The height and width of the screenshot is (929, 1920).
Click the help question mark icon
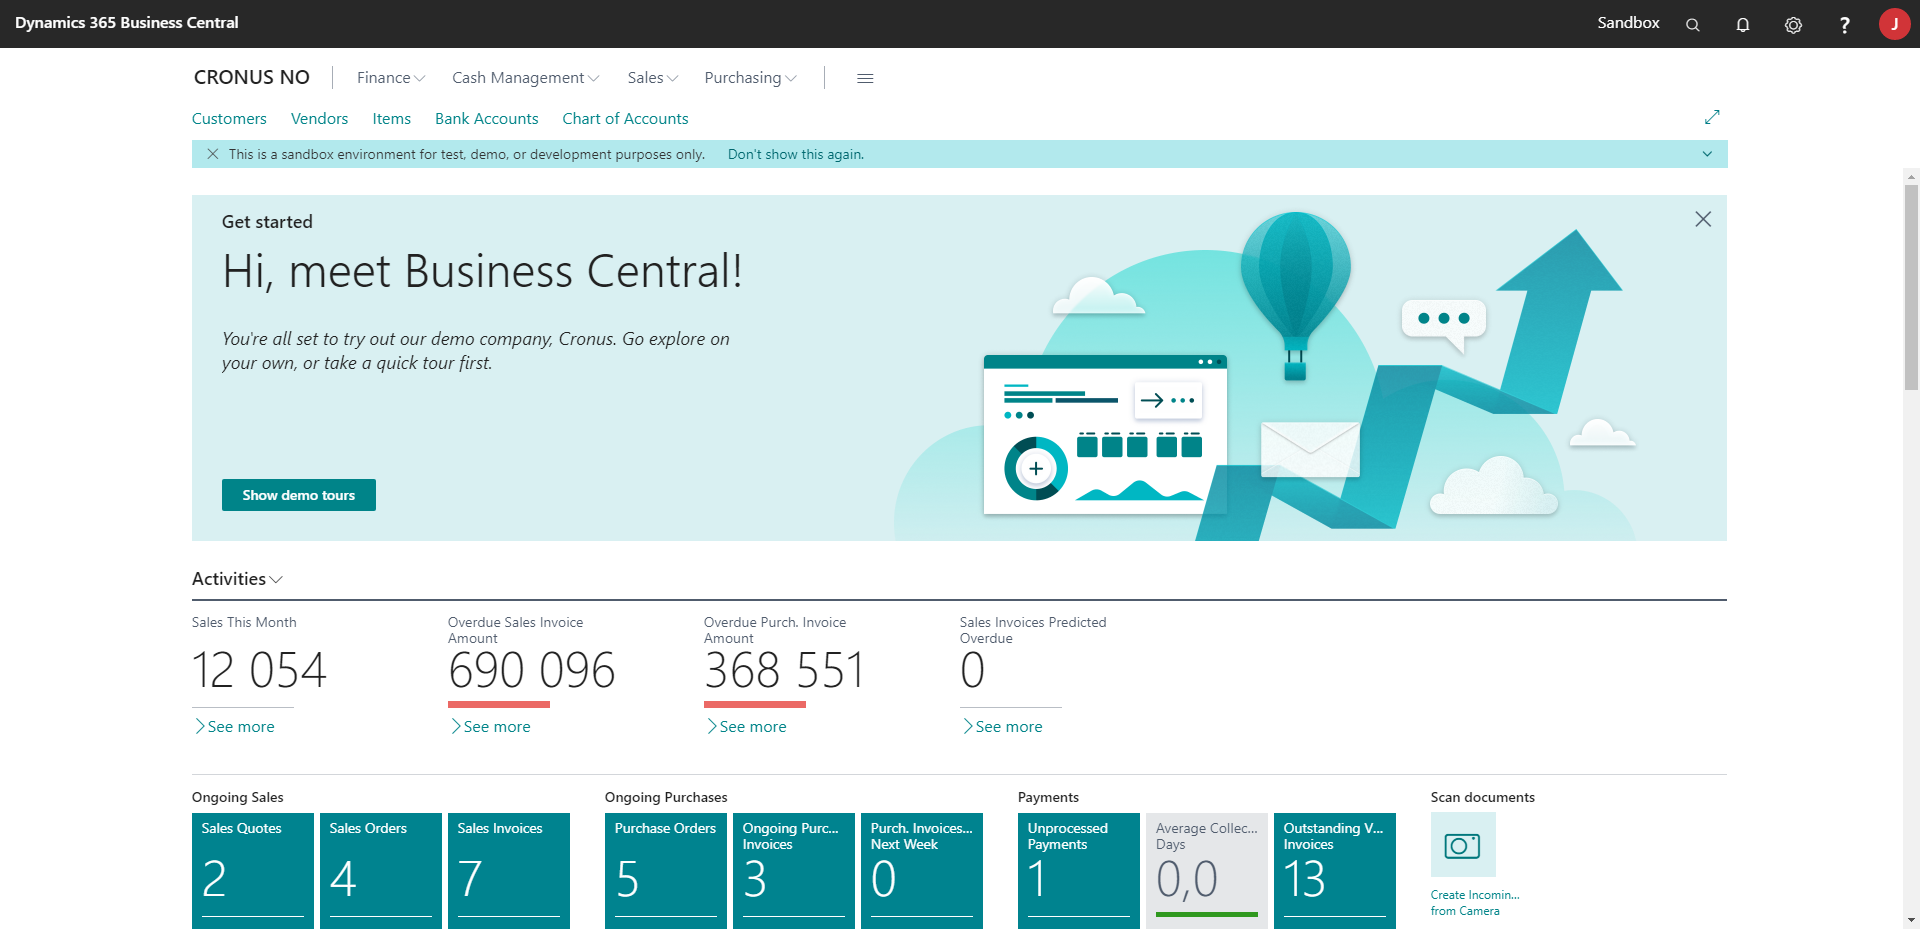click(1844, 25)
